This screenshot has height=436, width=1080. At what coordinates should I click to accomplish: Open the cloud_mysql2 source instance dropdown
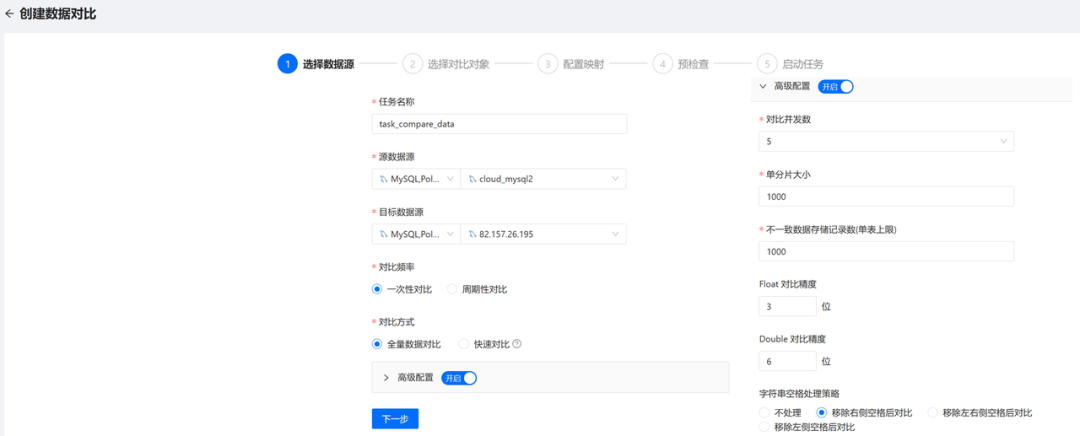543,179
